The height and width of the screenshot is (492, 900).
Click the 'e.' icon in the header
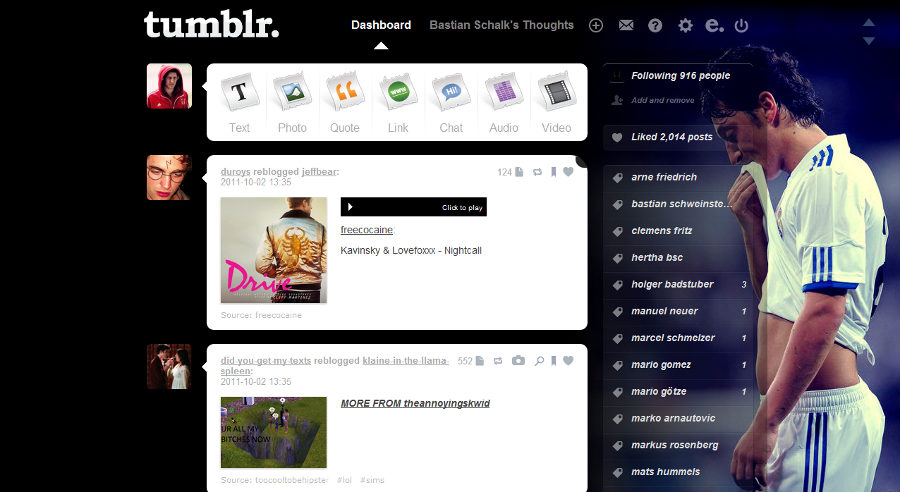(714, 25)
